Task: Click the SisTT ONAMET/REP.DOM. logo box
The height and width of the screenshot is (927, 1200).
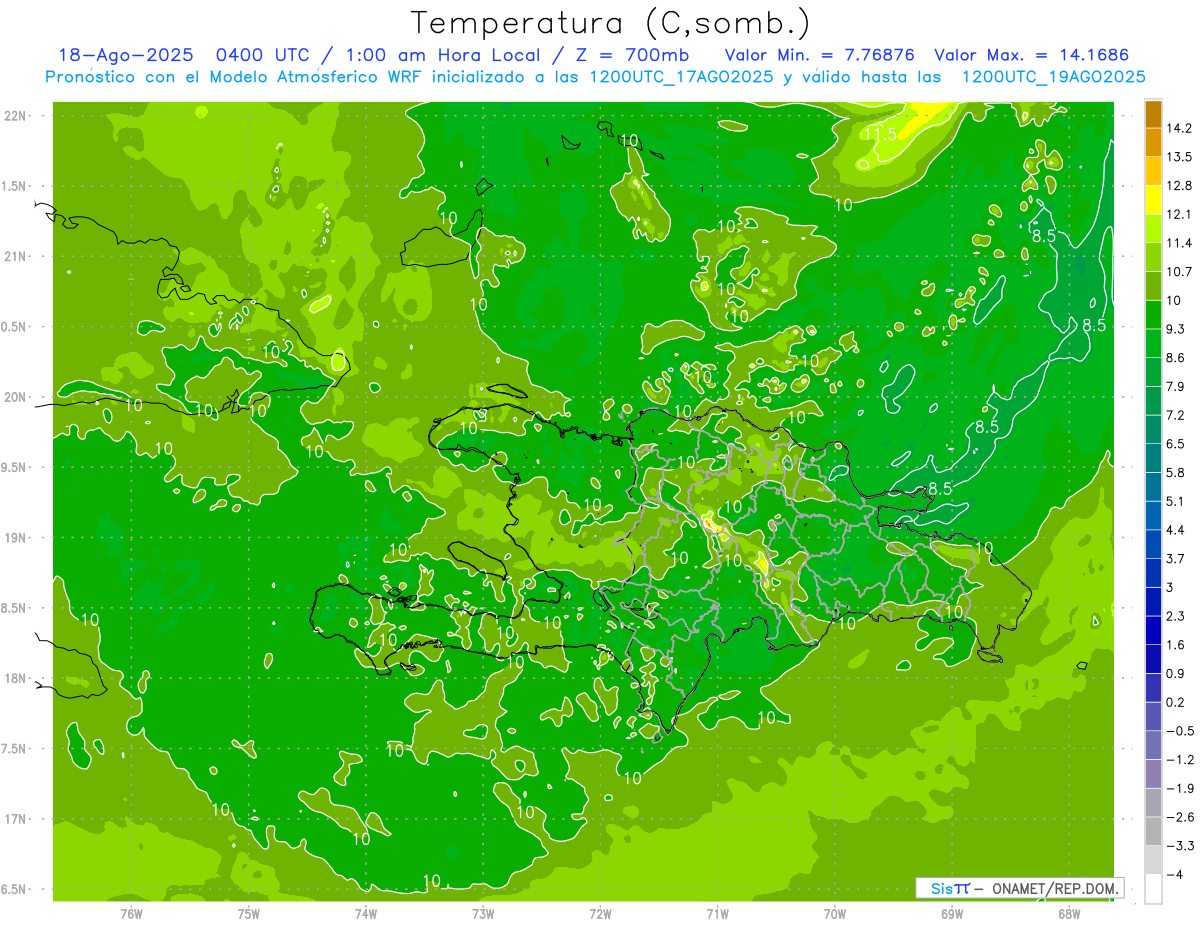Action: pos(1019,888)
